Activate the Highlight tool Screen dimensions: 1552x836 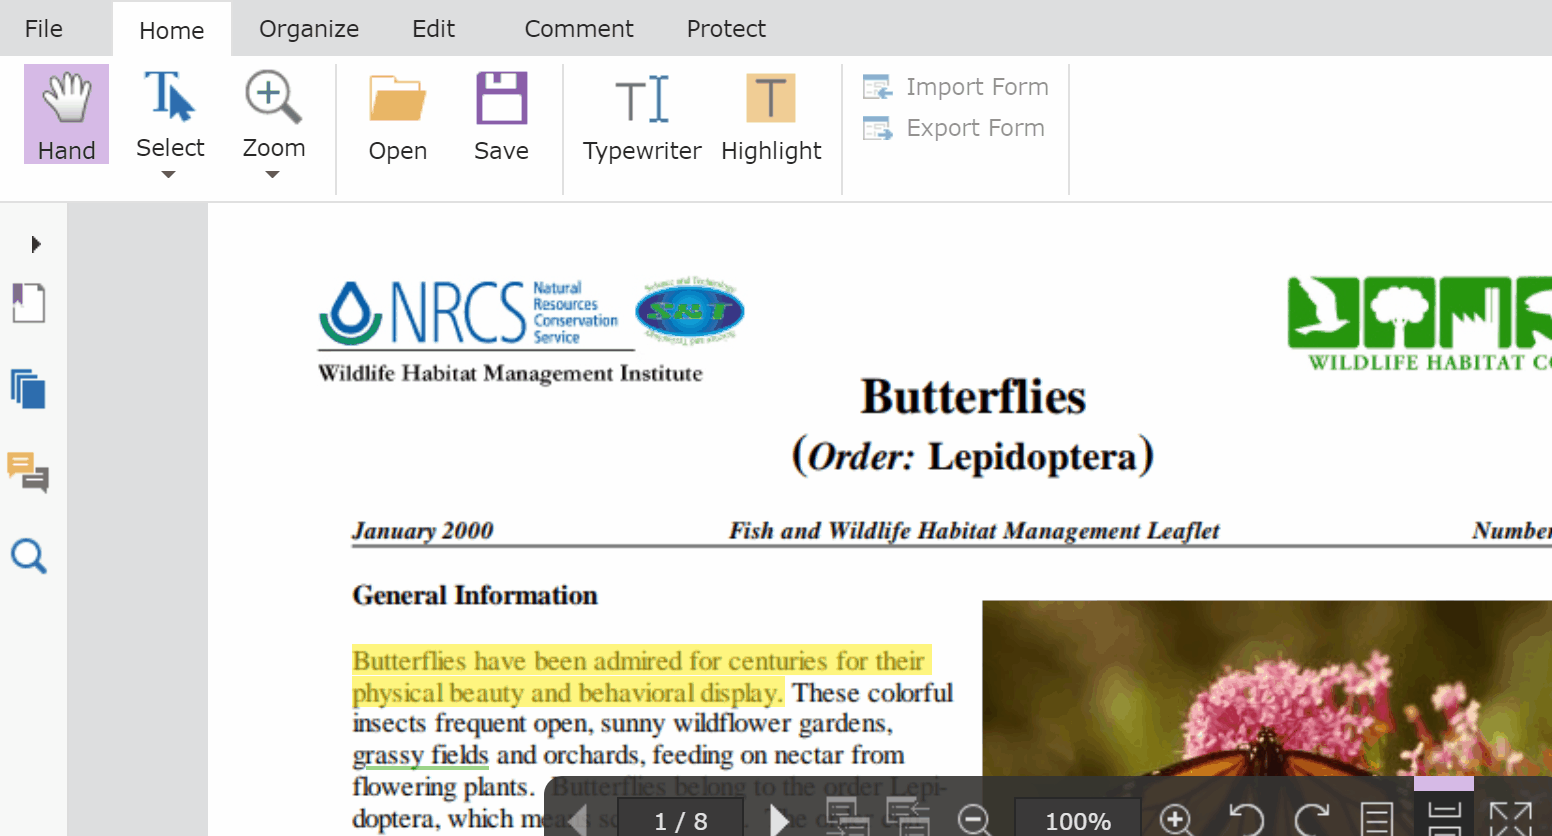(x=771, y=116)
